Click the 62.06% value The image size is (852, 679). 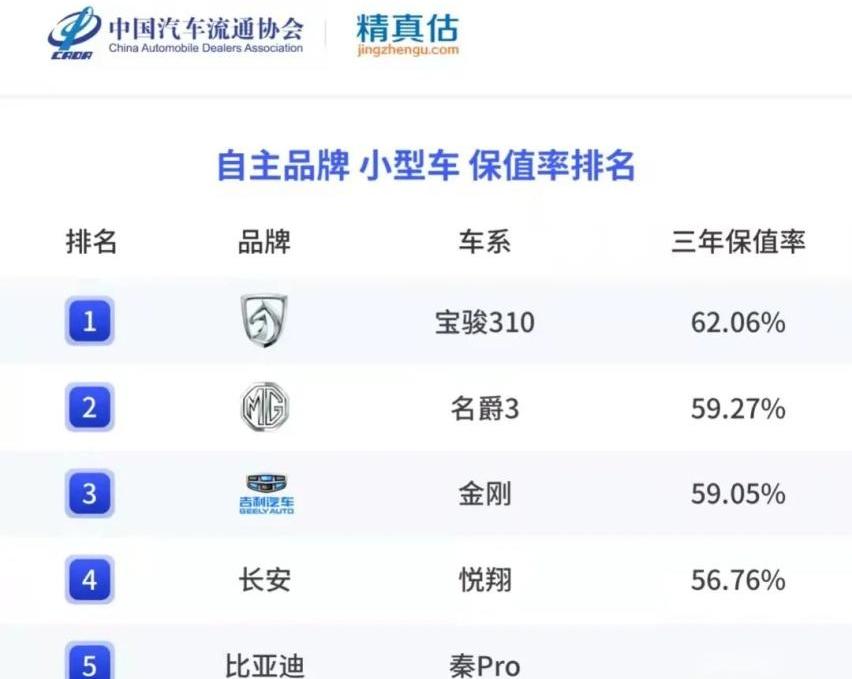738,323
